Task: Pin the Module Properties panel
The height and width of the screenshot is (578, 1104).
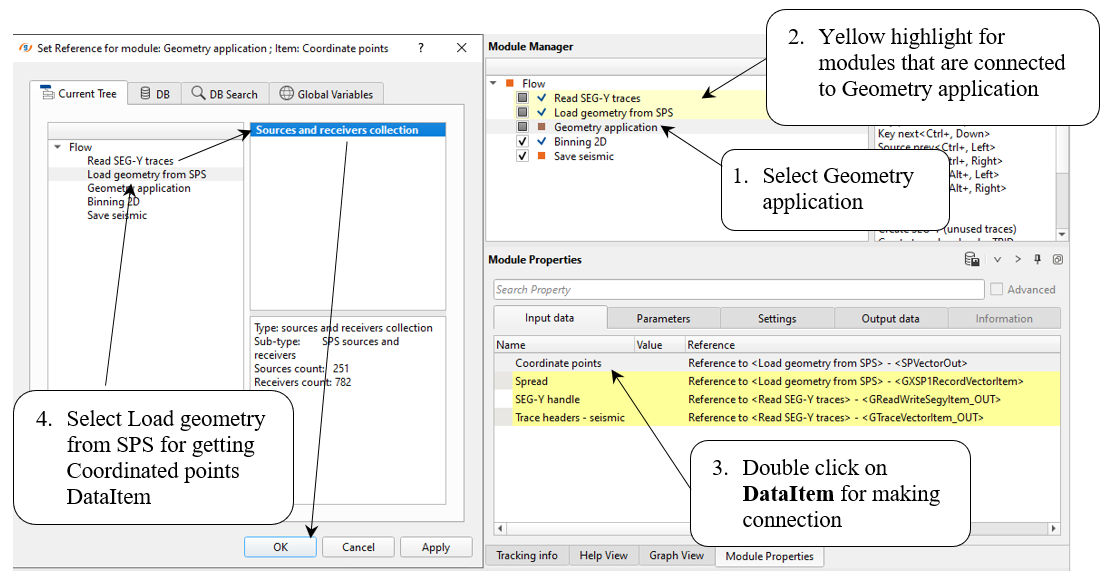Action: (x=1037, y=260)
